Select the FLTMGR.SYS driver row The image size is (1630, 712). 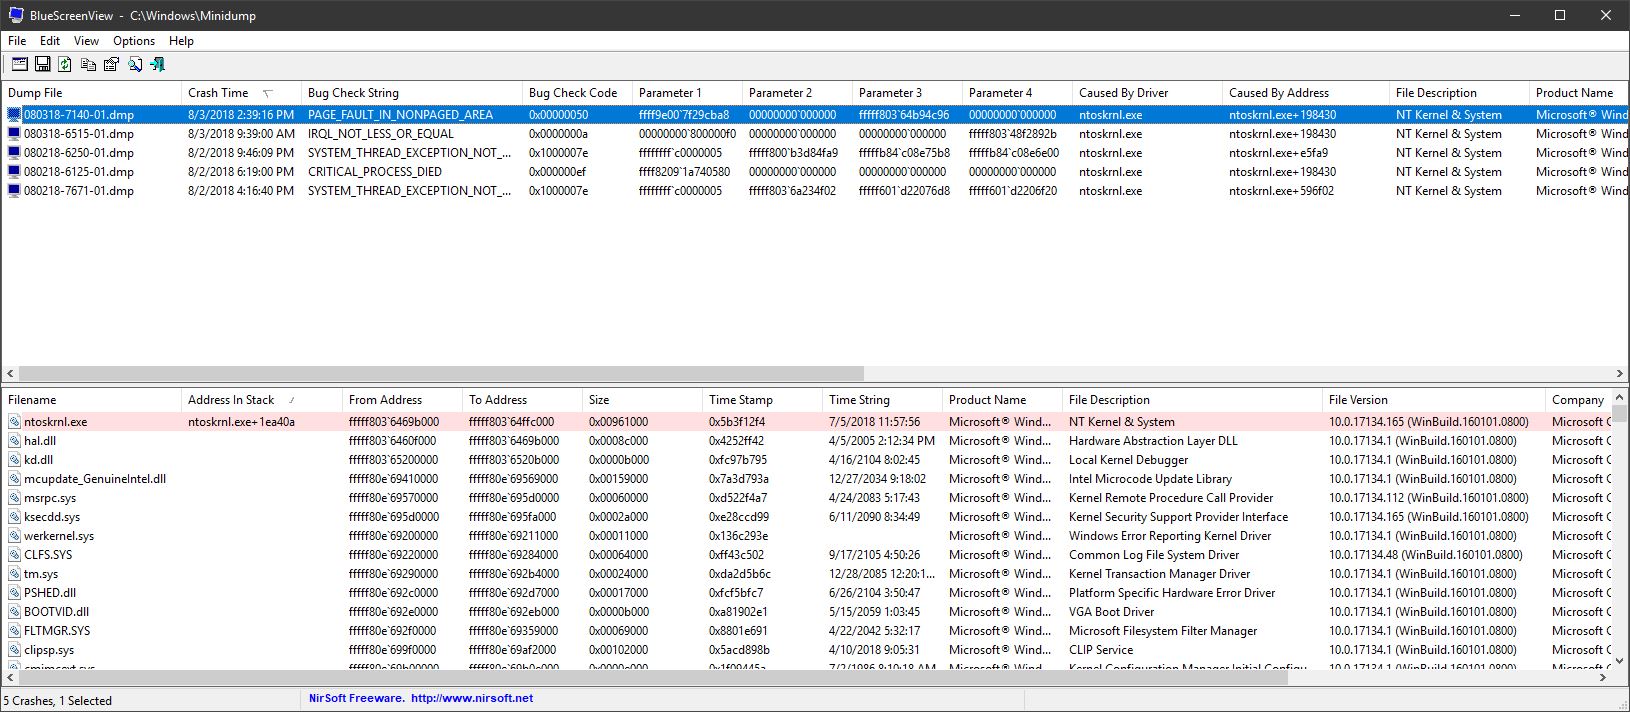(57, 631)
